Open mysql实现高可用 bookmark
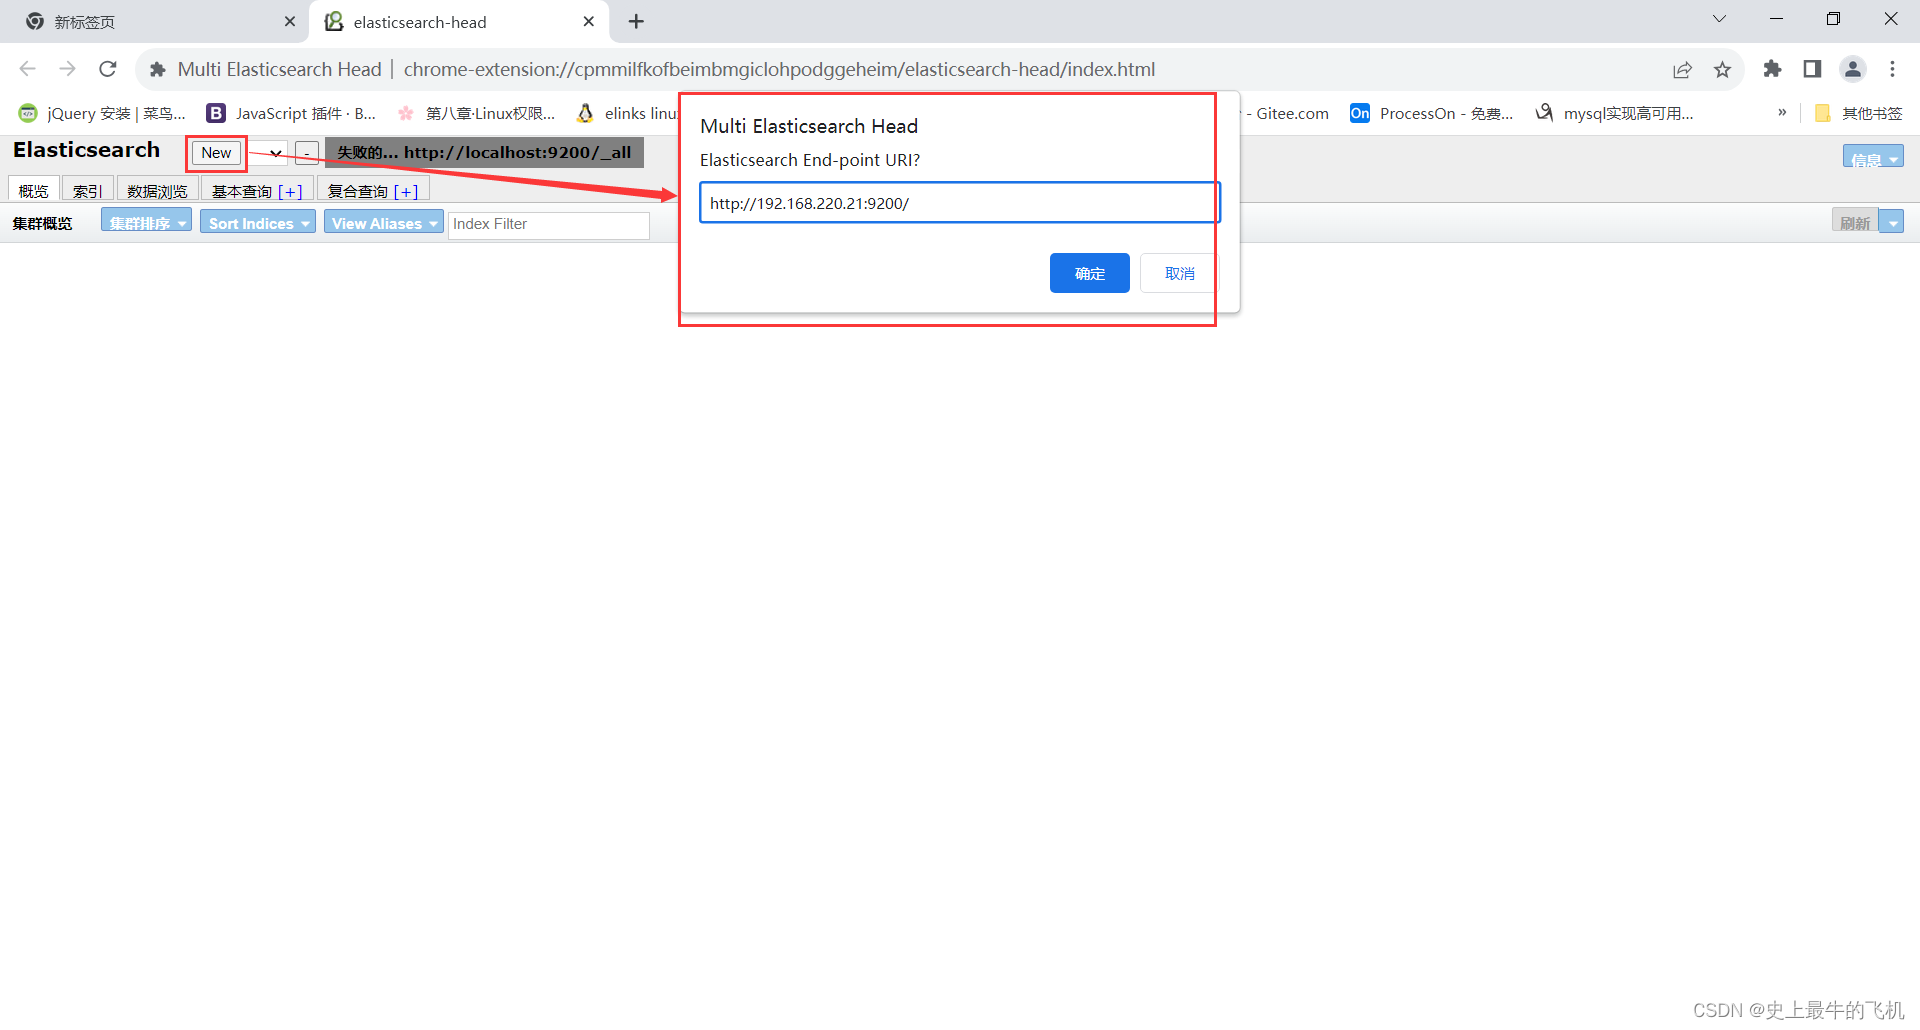This screenshot has height=1030, width=1920. click(1615, 113)
